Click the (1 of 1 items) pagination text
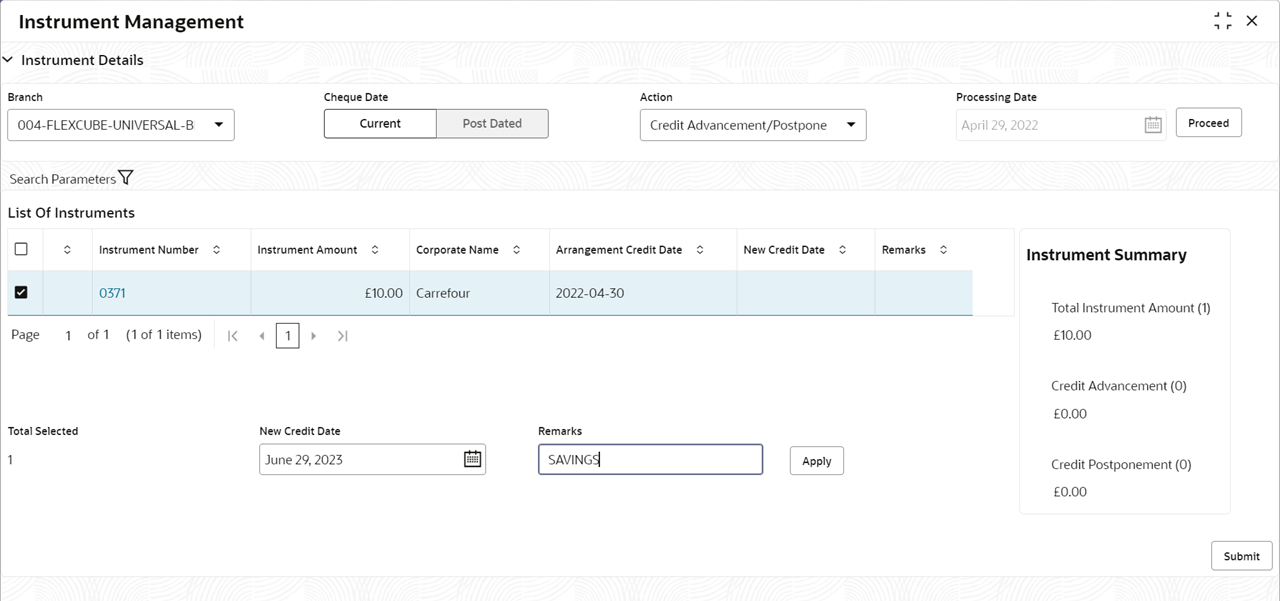Screen dimensions: 1280x601 tap(164, 335)
